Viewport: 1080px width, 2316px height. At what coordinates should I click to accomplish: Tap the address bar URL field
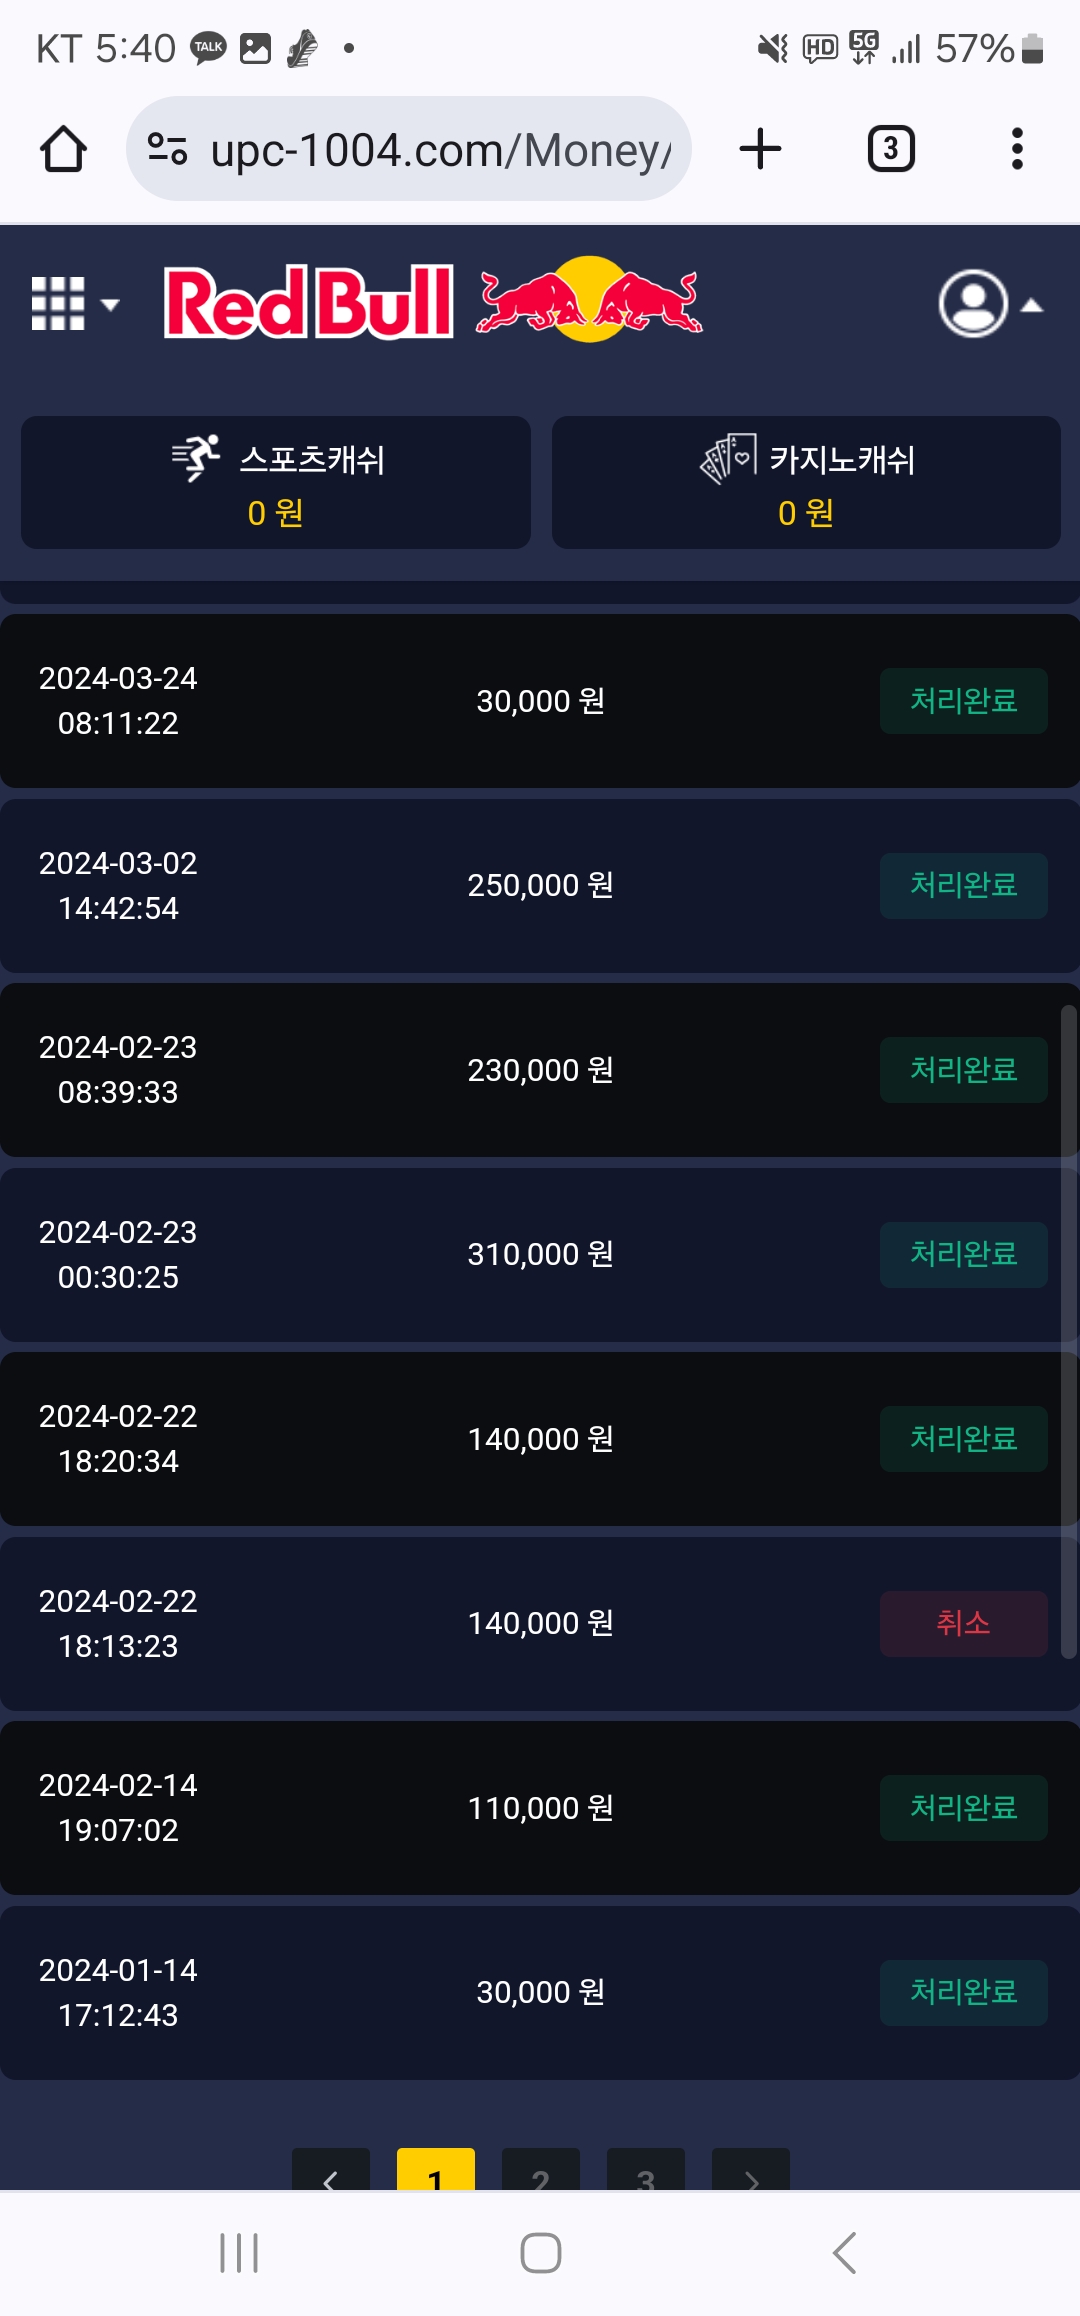point(440,150)
